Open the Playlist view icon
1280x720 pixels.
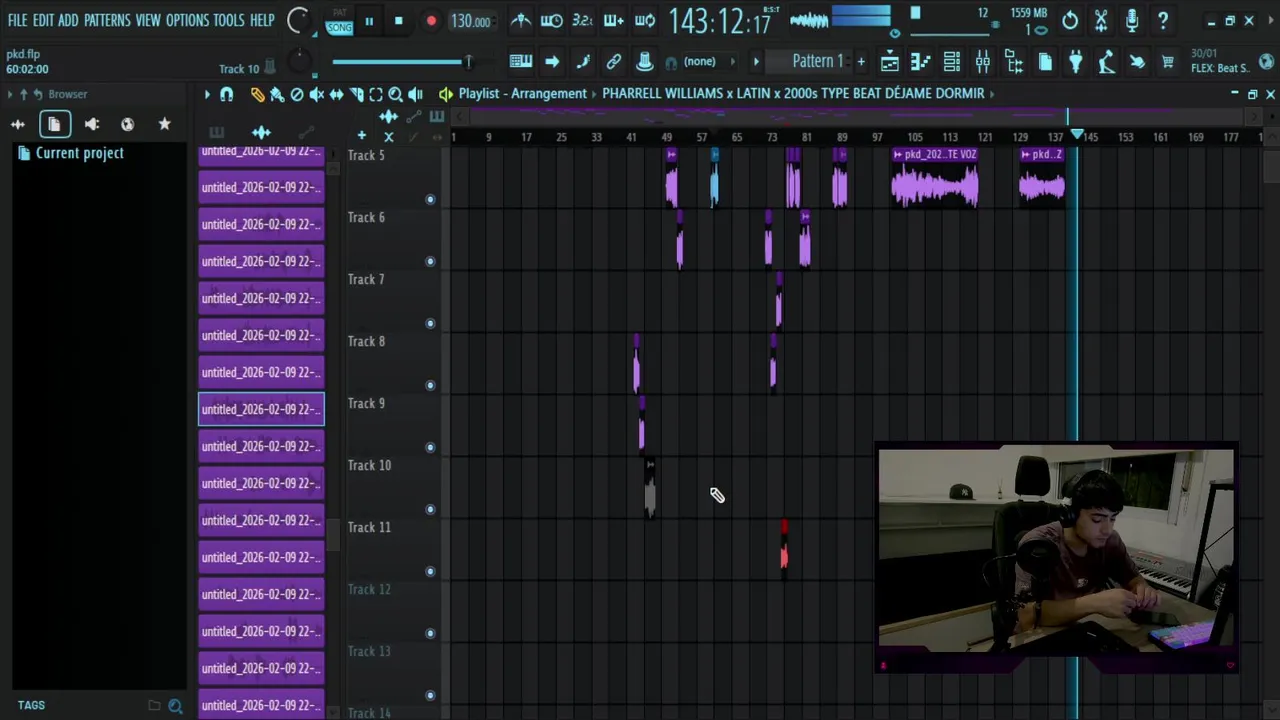pyautogui.click(x=889, y=62)
